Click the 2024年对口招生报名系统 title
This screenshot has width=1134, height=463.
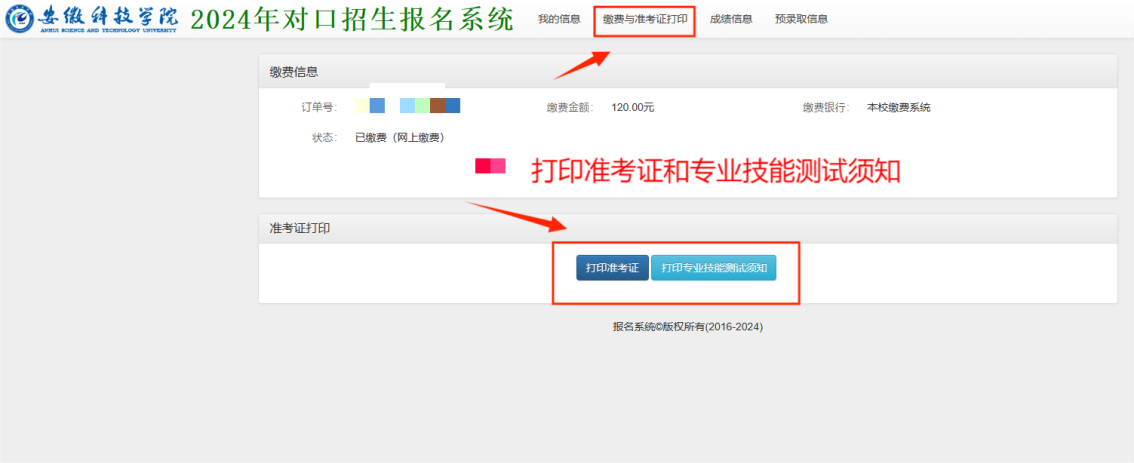352,19
